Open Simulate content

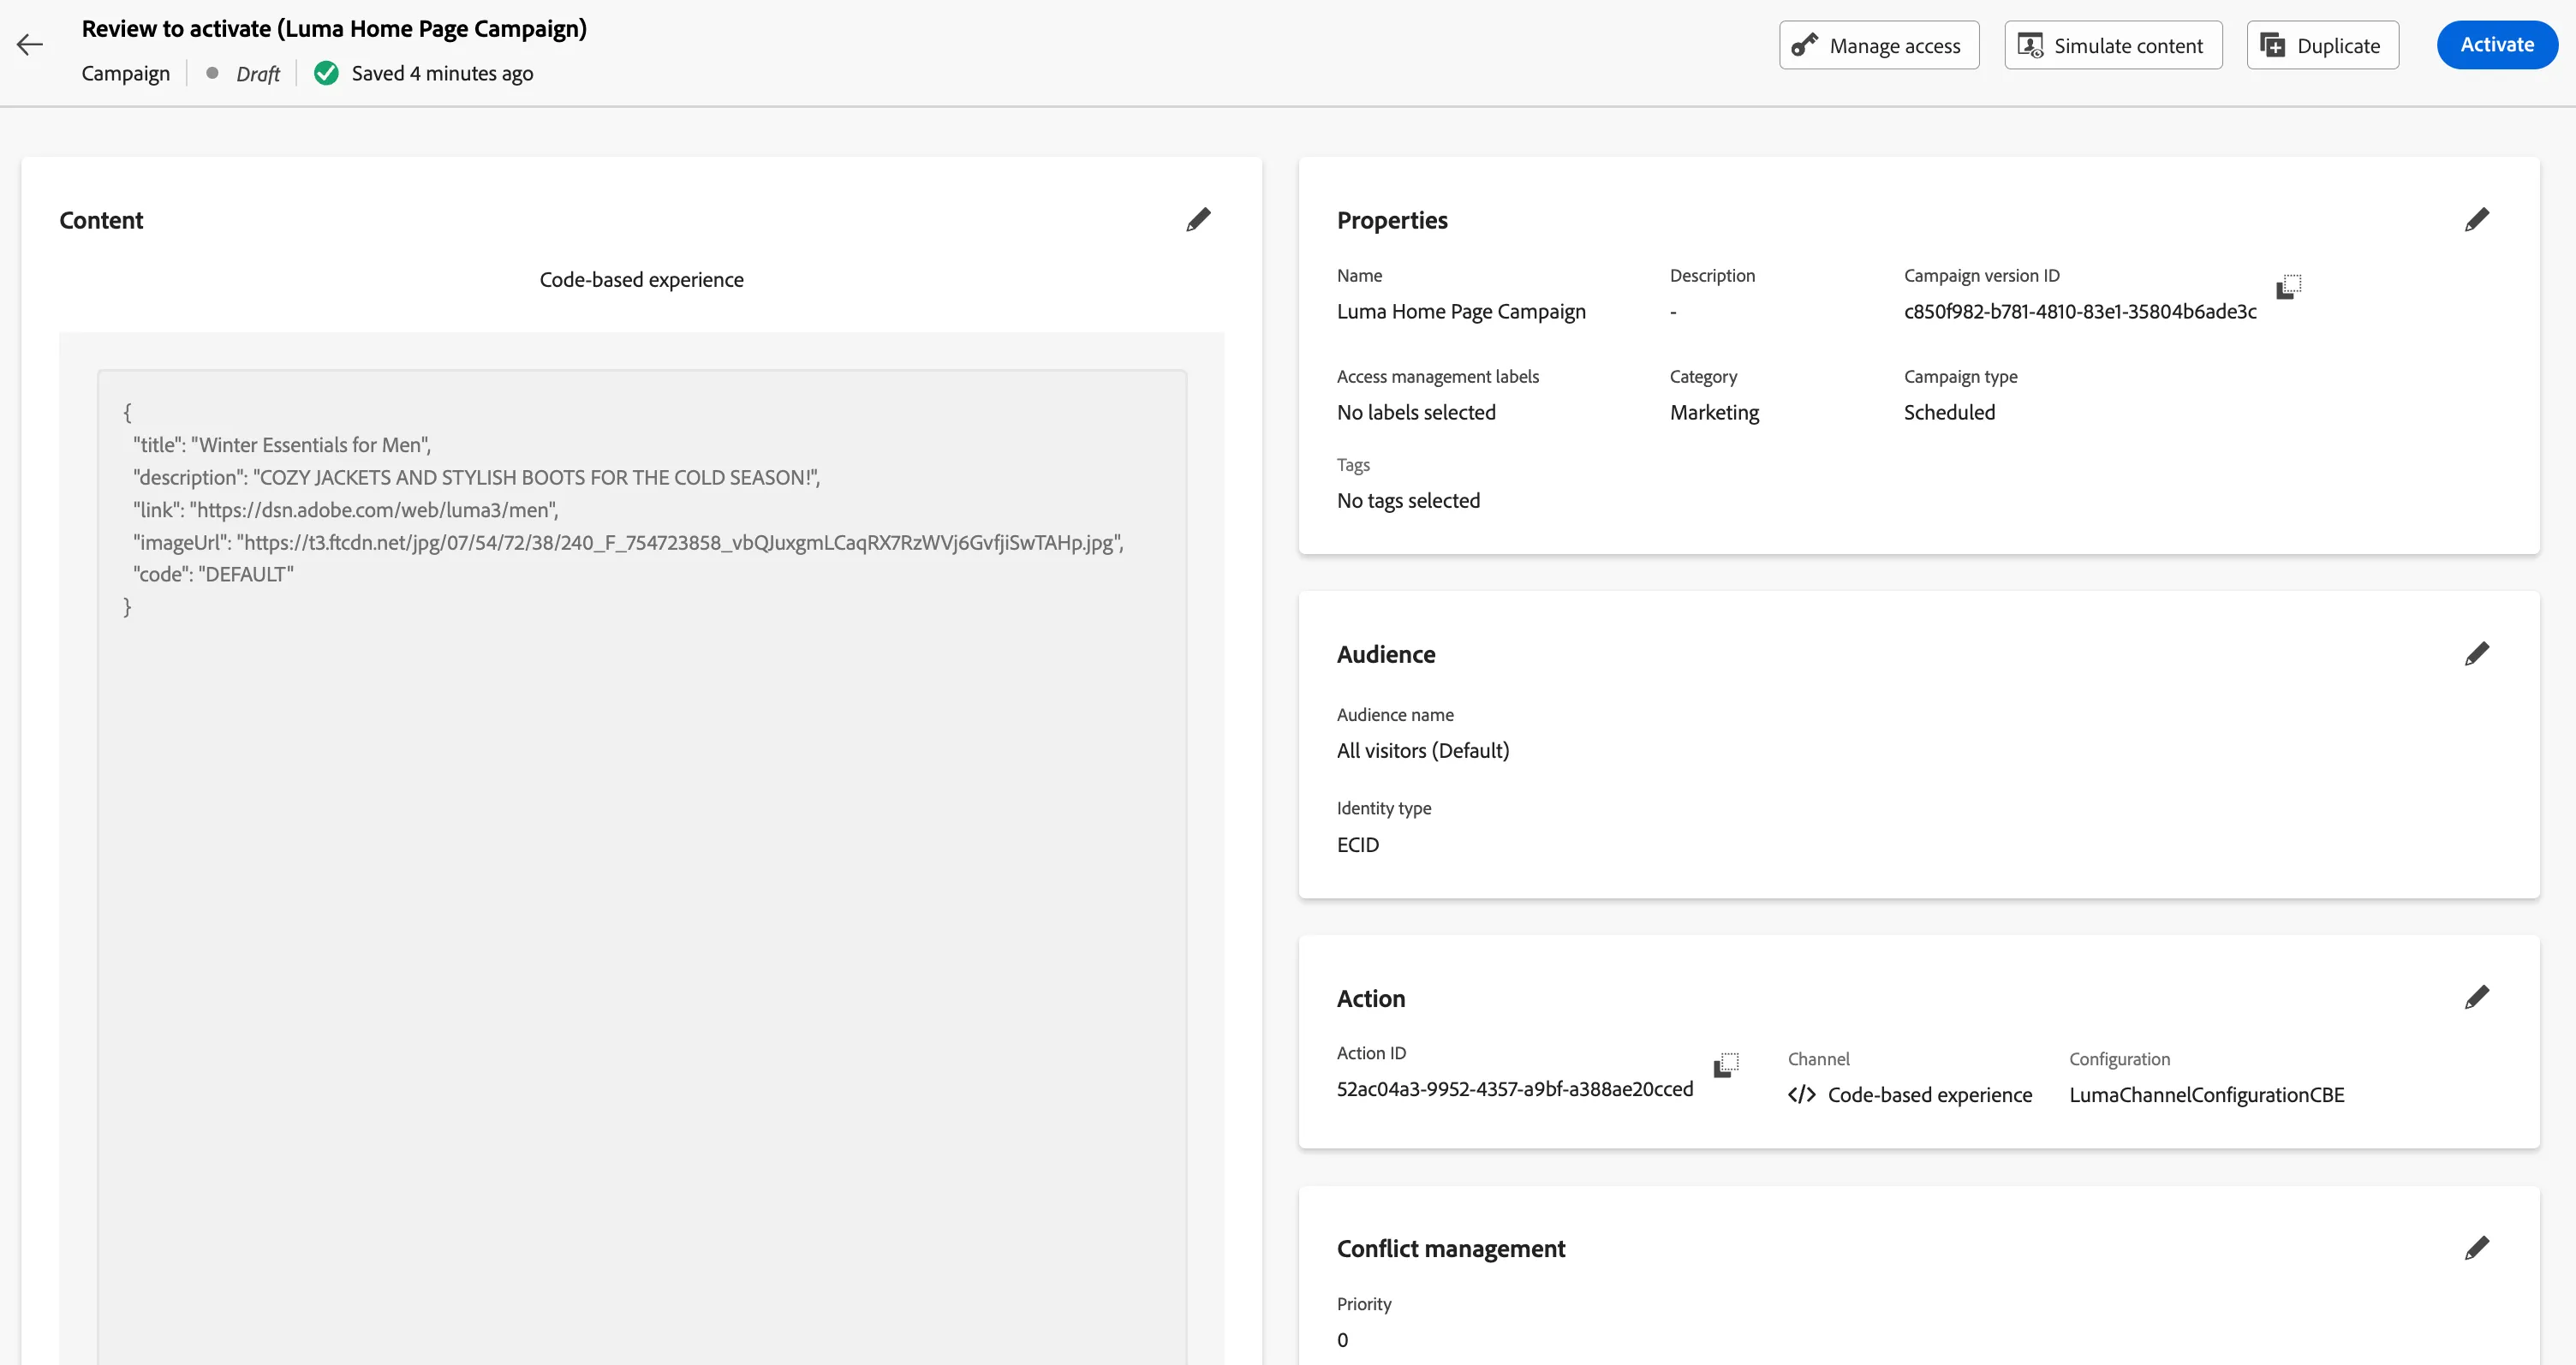pos(2113,45)
